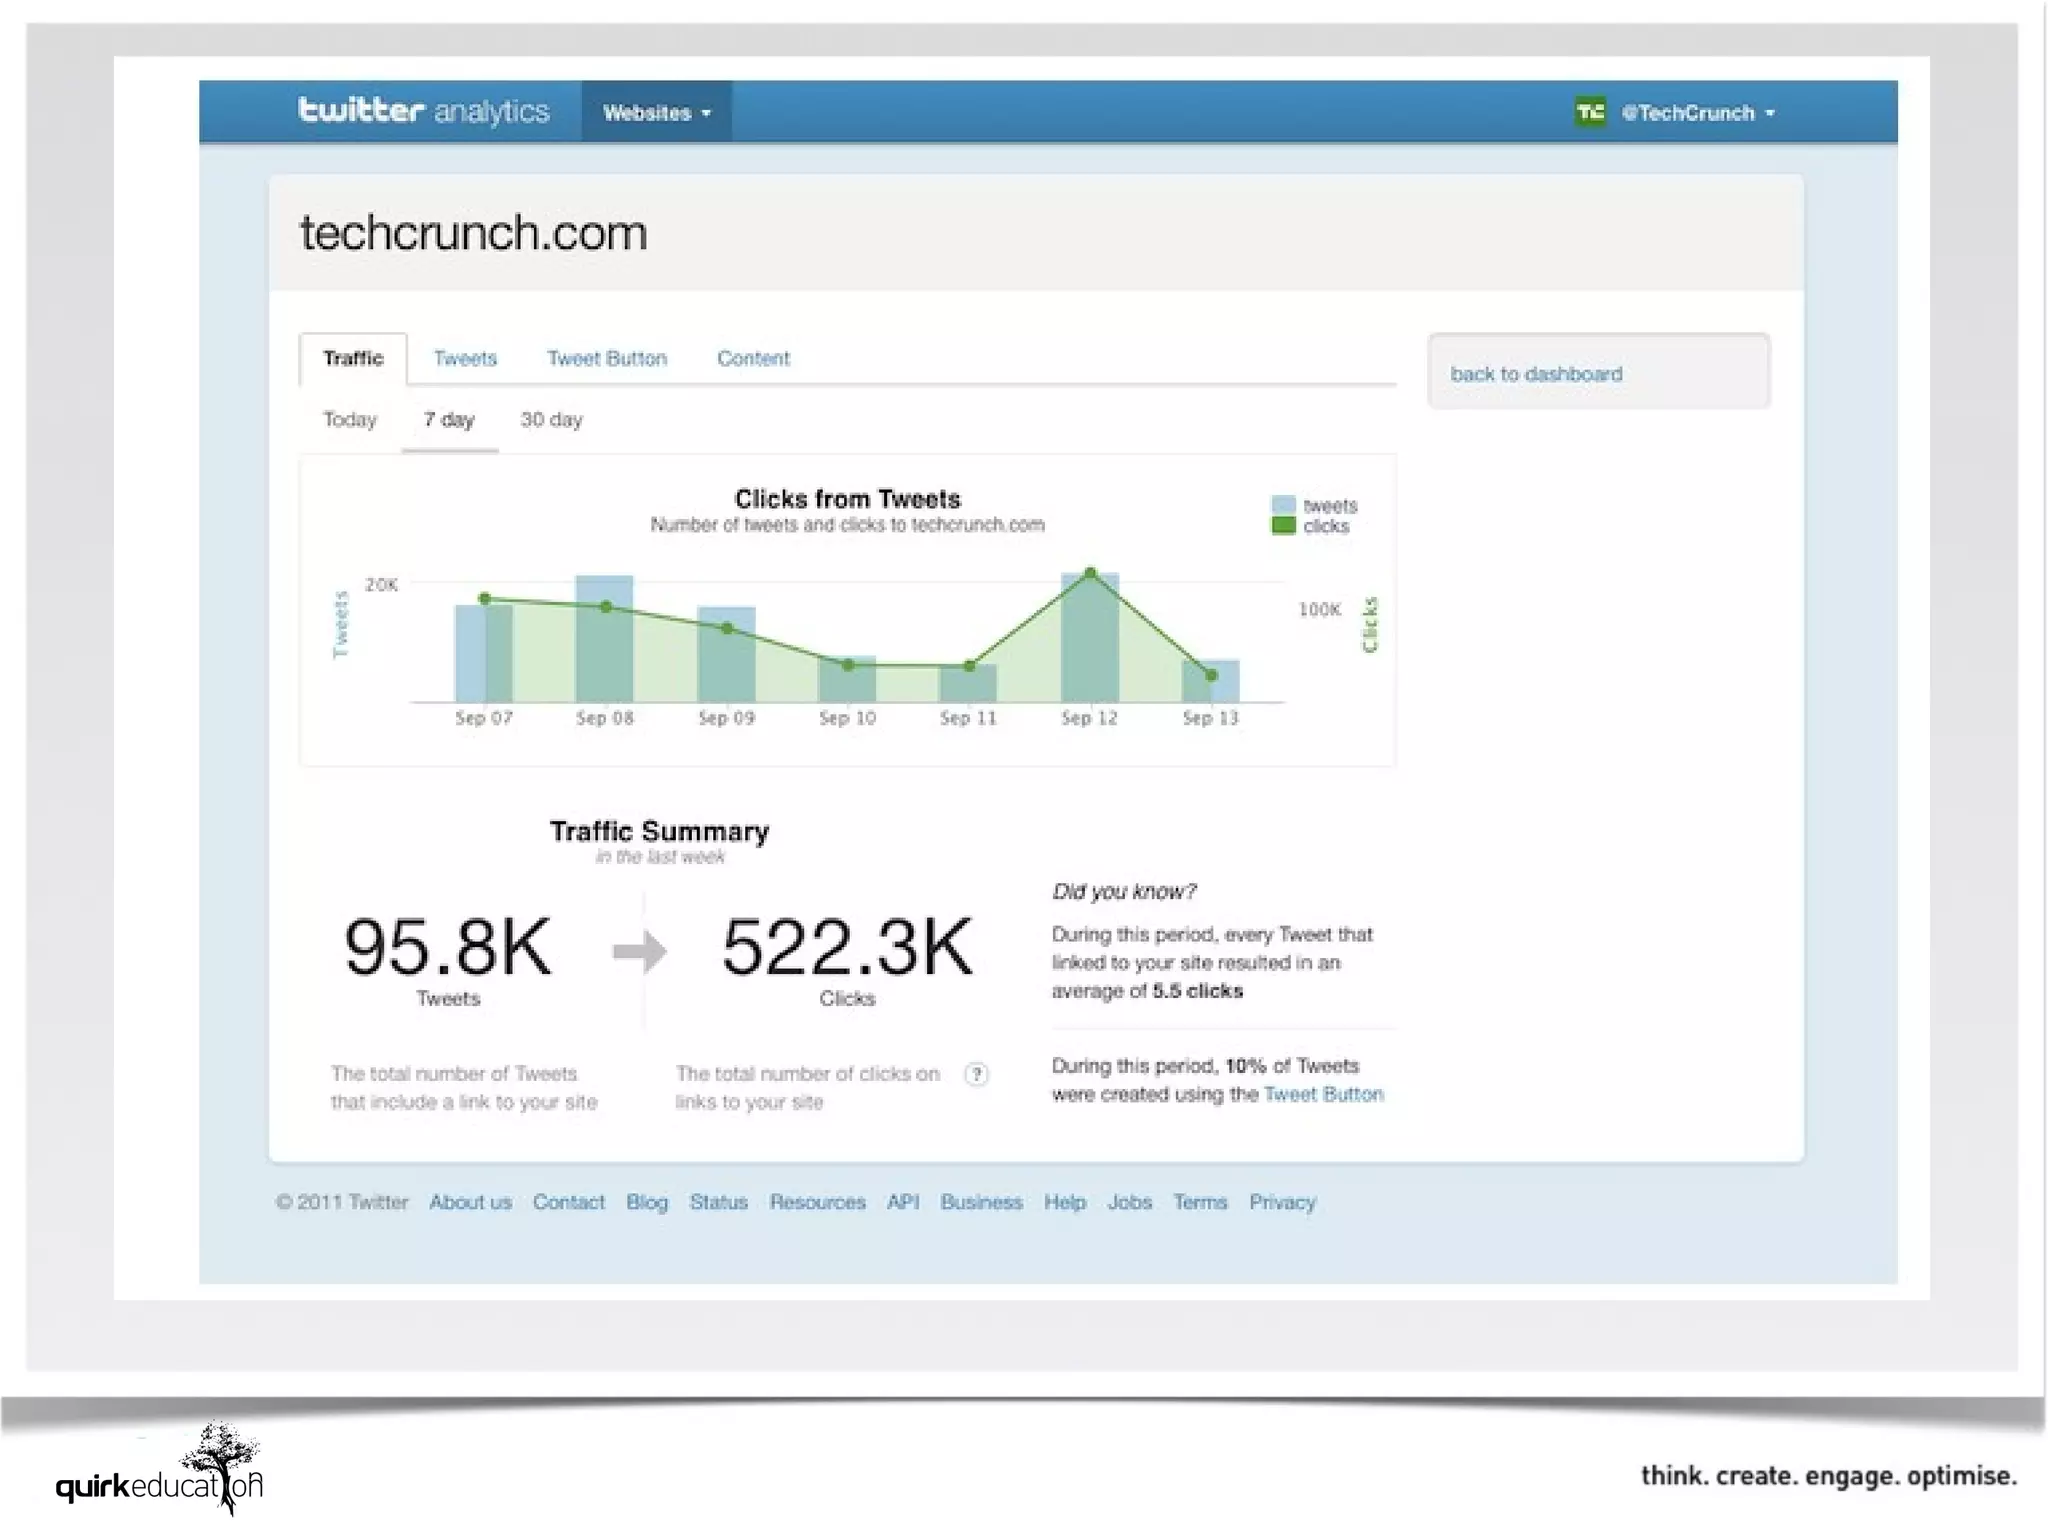Open the Websites dropdown menu
The image size is (2048, 1536).
click(656, 113)
